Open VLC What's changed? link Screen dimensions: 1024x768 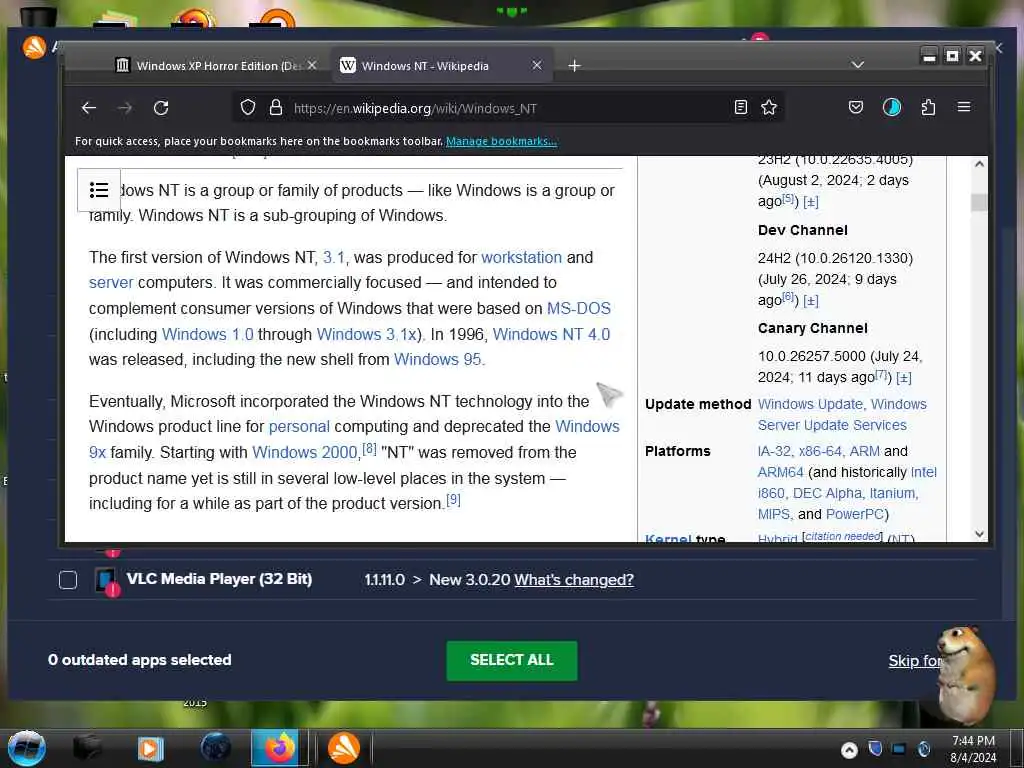click(x=574, y=580)
